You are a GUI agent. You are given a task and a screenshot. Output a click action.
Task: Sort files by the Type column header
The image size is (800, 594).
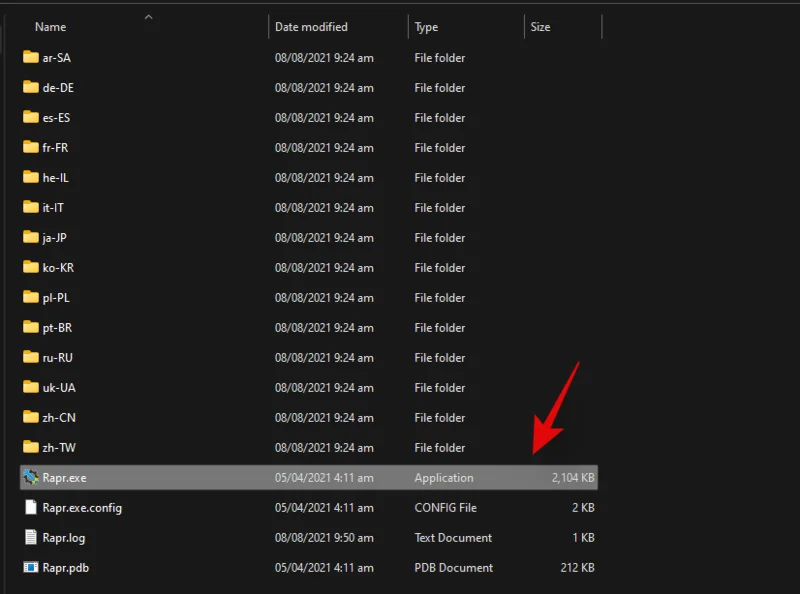pyautogui.click(x=426, y=27)
